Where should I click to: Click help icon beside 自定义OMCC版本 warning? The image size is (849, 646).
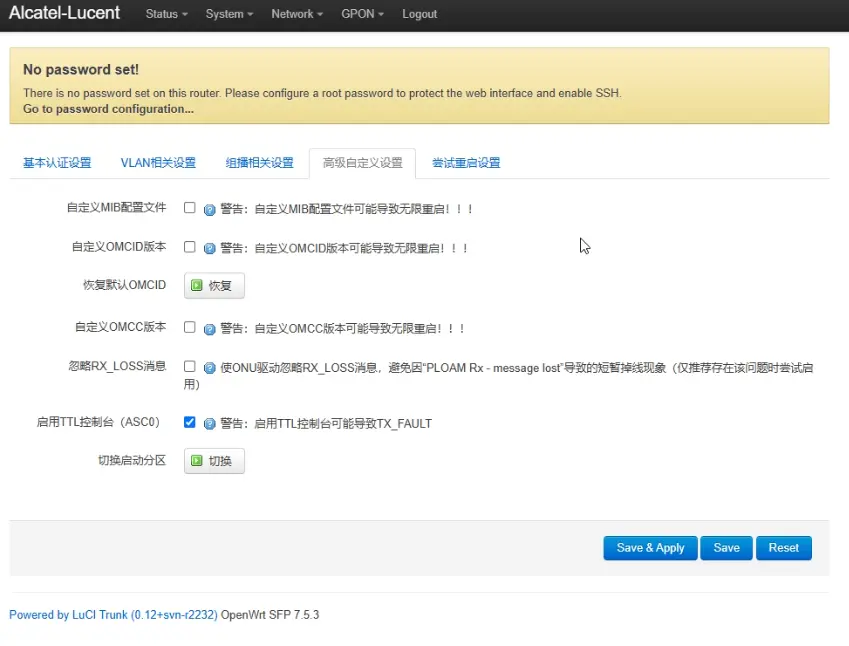(210, 329)
